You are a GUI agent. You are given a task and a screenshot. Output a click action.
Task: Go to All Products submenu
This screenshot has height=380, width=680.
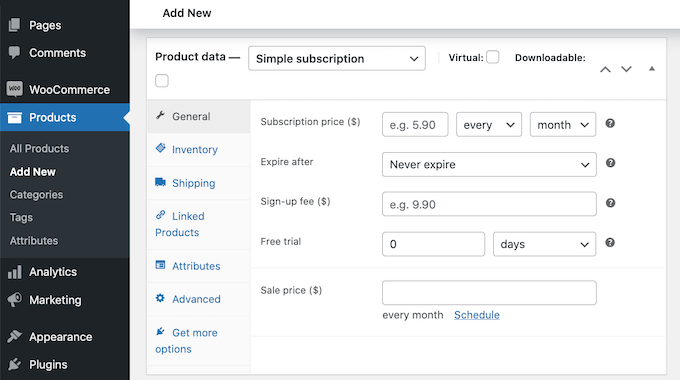pyautogui.click(x=39, y=148)
